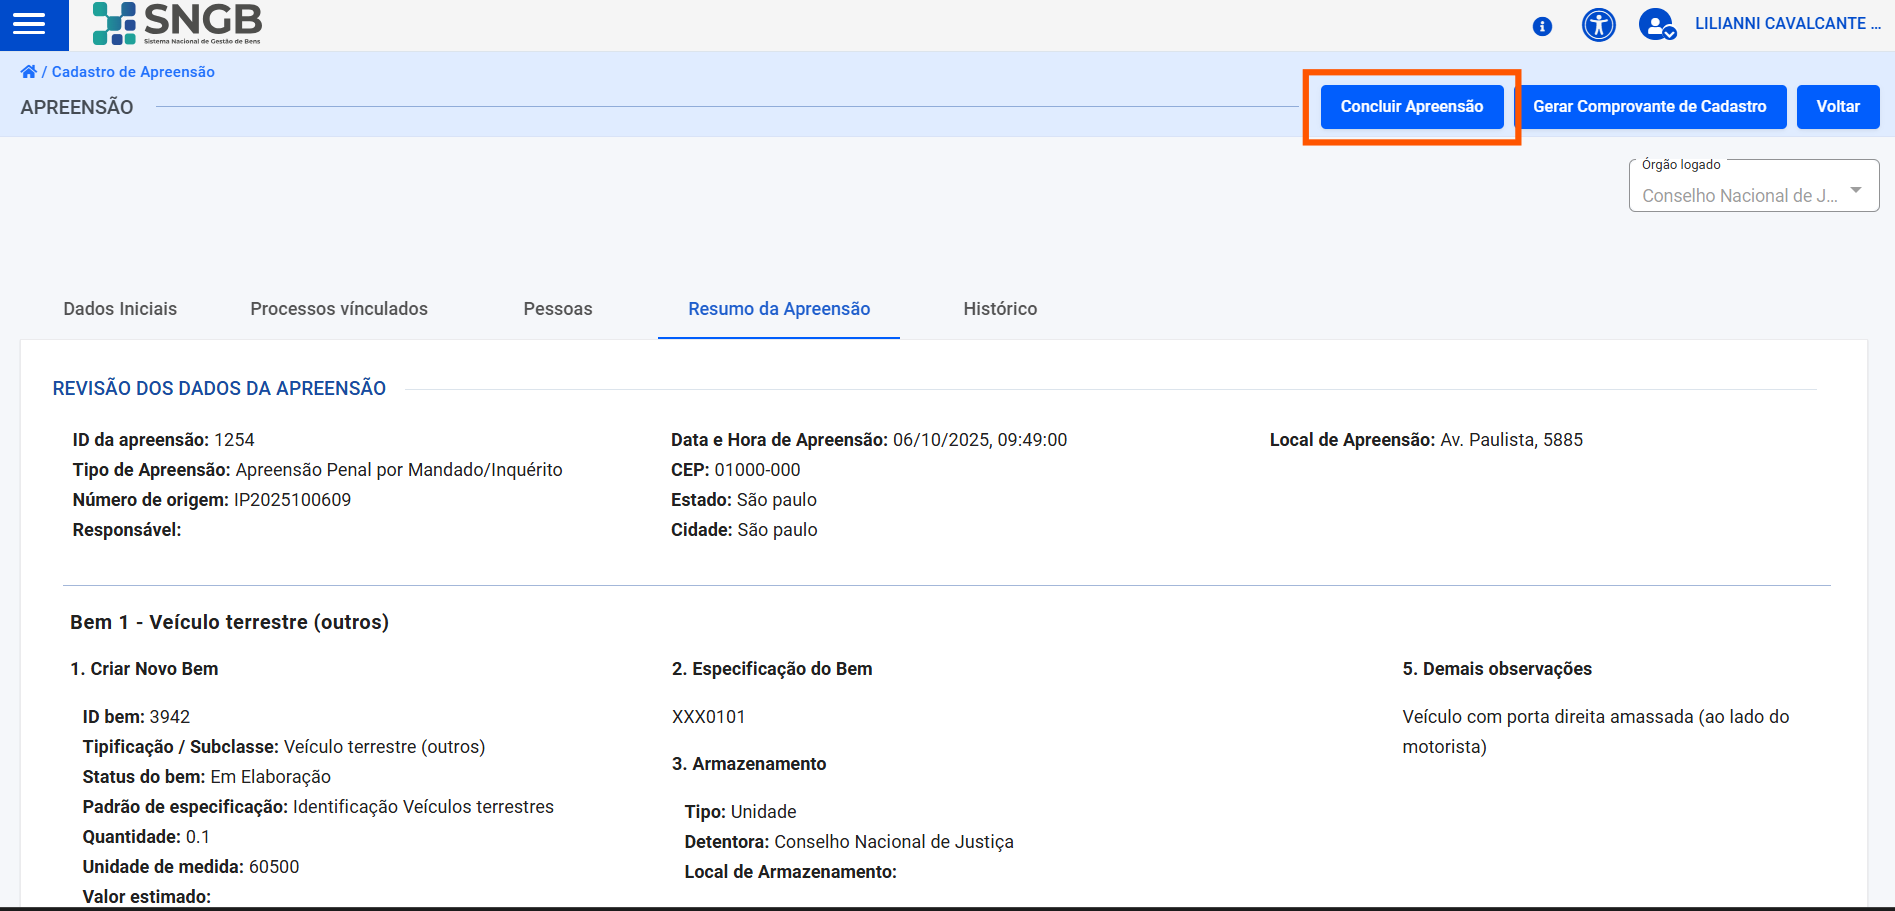
Task: Open the Cadastro de Apreensão breadcrumb link
Action: [133, 71]
